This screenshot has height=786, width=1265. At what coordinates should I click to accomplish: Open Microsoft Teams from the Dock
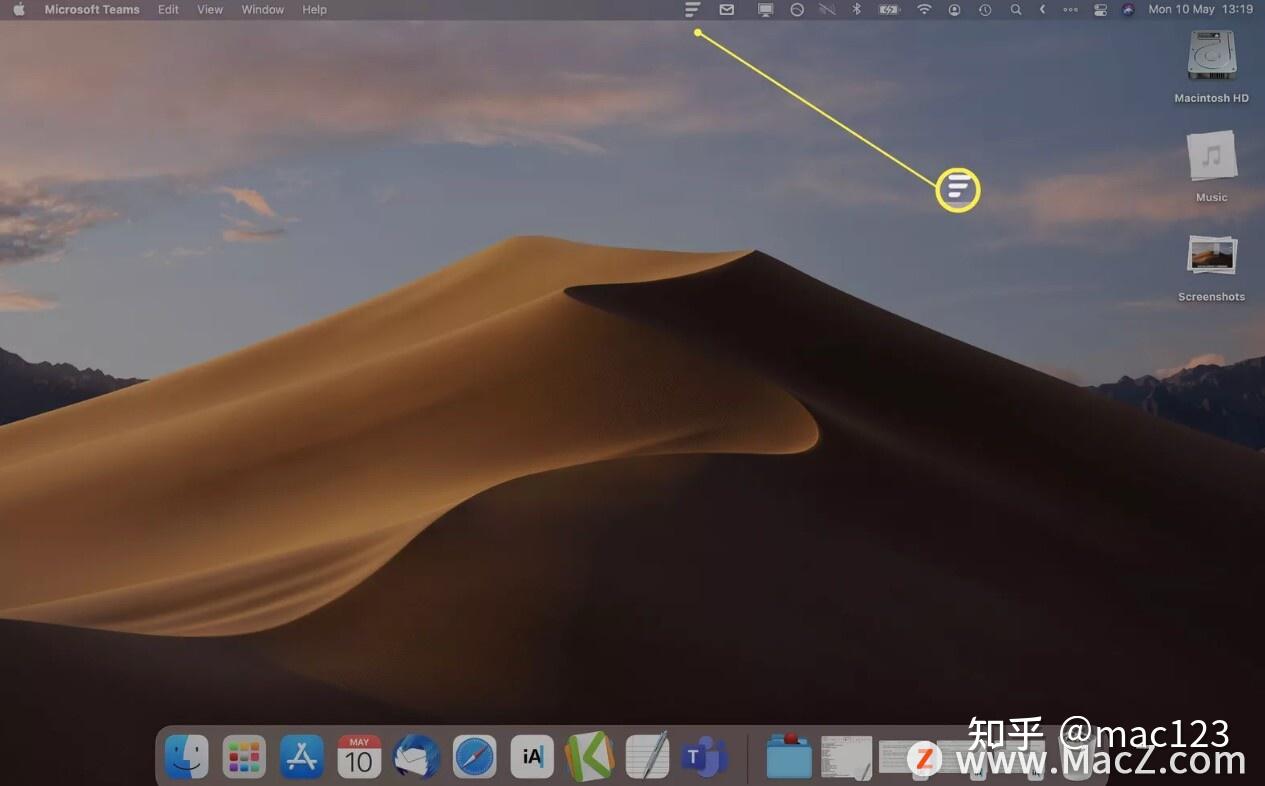click(704, 757)
